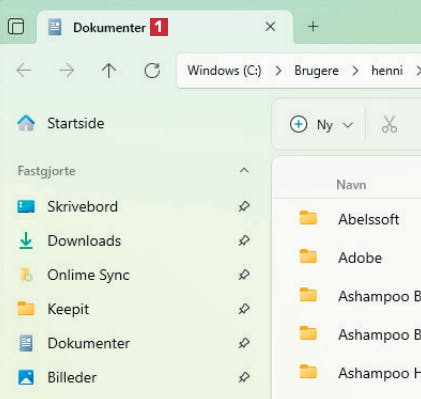Click the Brugere breadcrumb
The height and width of the screenshot is (399, 421).
pyautogui.click(x=316, y=71)
